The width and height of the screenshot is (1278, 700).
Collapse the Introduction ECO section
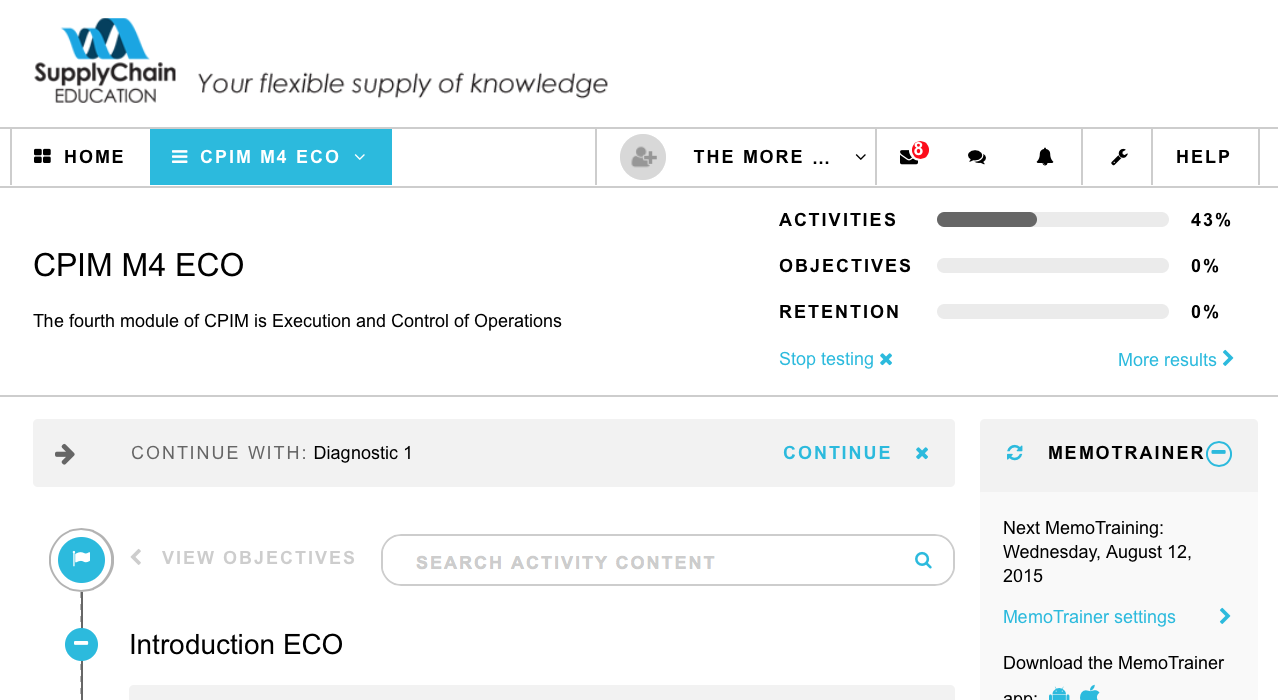81,644
